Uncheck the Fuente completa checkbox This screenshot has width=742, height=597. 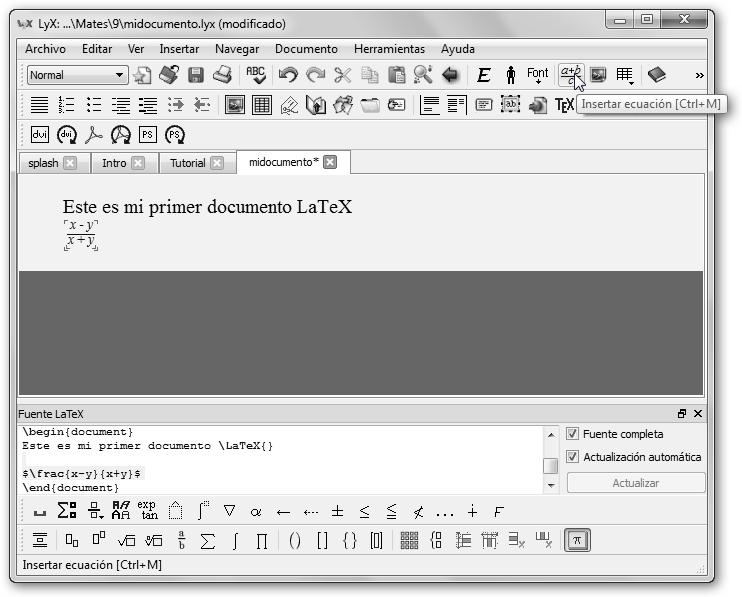[573, 434]
